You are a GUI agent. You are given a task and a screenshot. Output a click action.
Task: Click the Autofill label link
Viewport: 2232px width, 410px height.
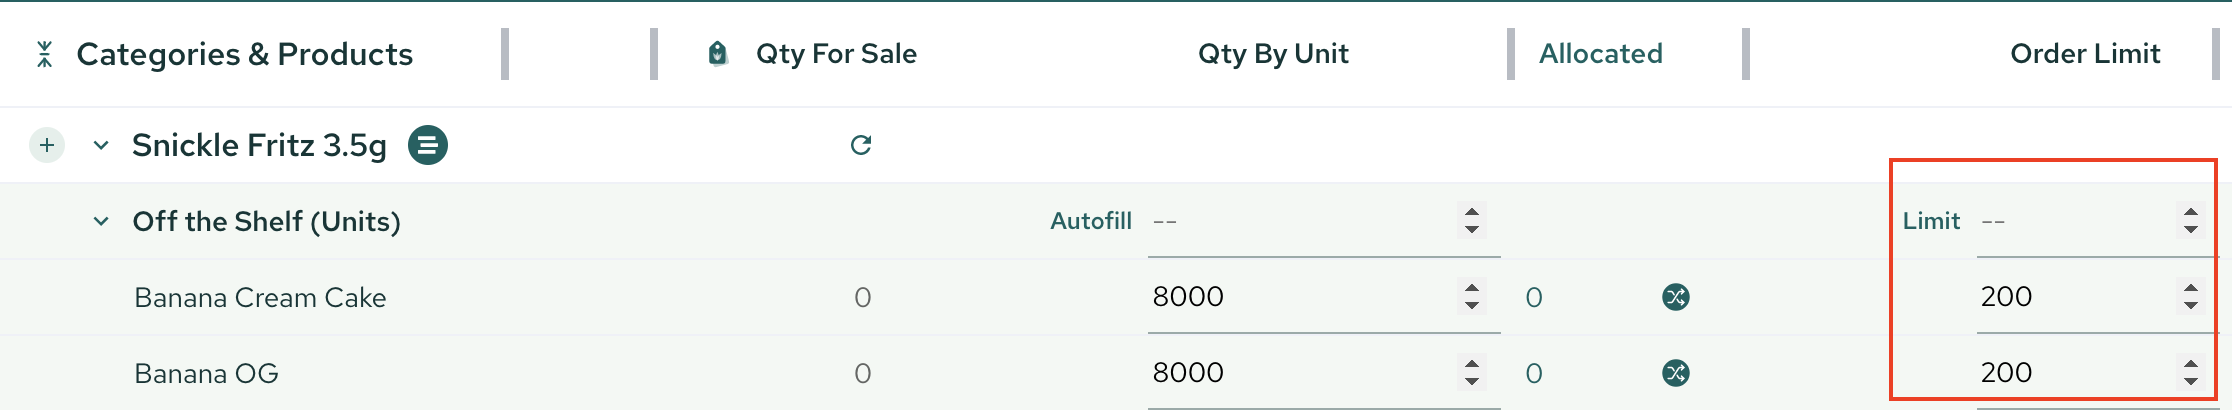click(x=1091, y=221)
